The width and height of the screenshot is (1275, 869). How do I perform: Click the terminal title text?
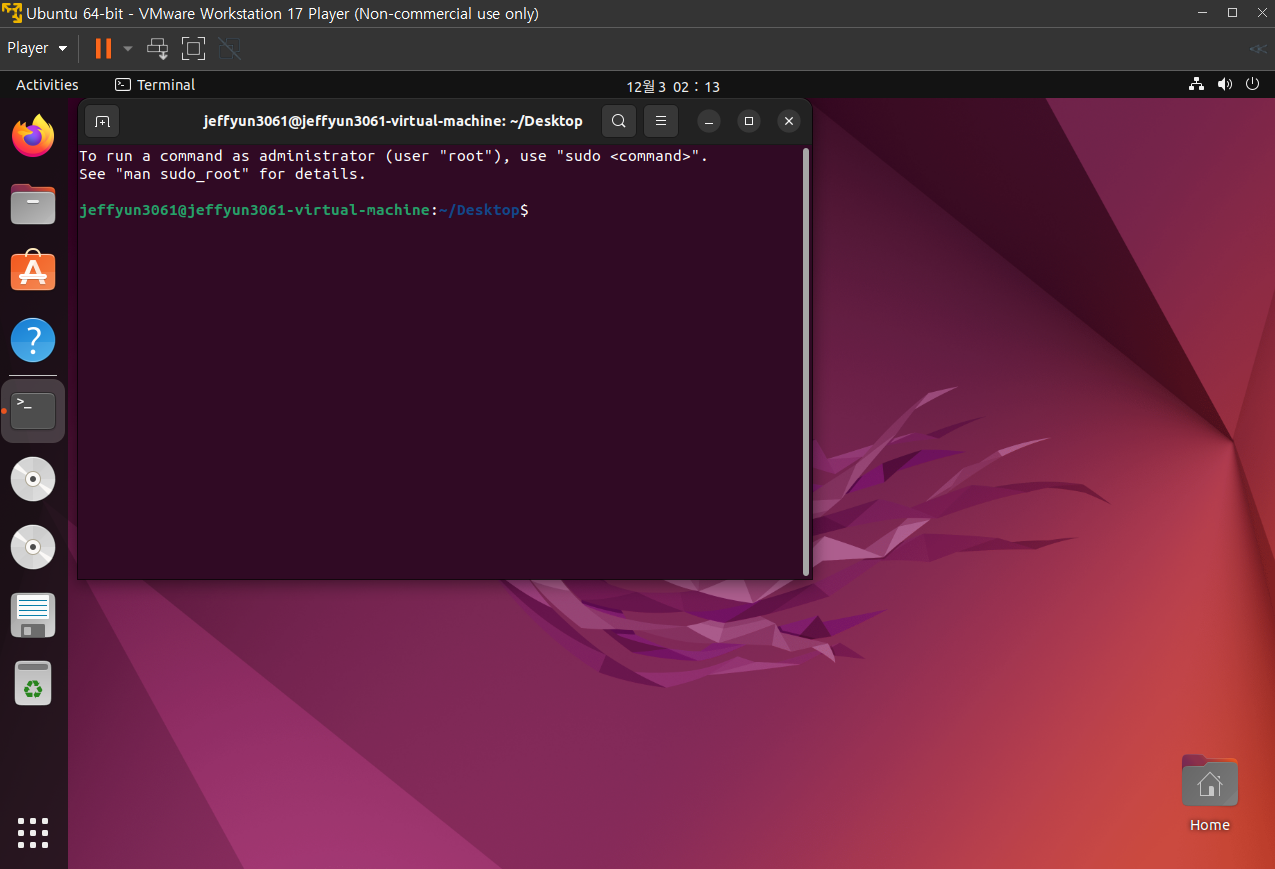tap(393, 121)
